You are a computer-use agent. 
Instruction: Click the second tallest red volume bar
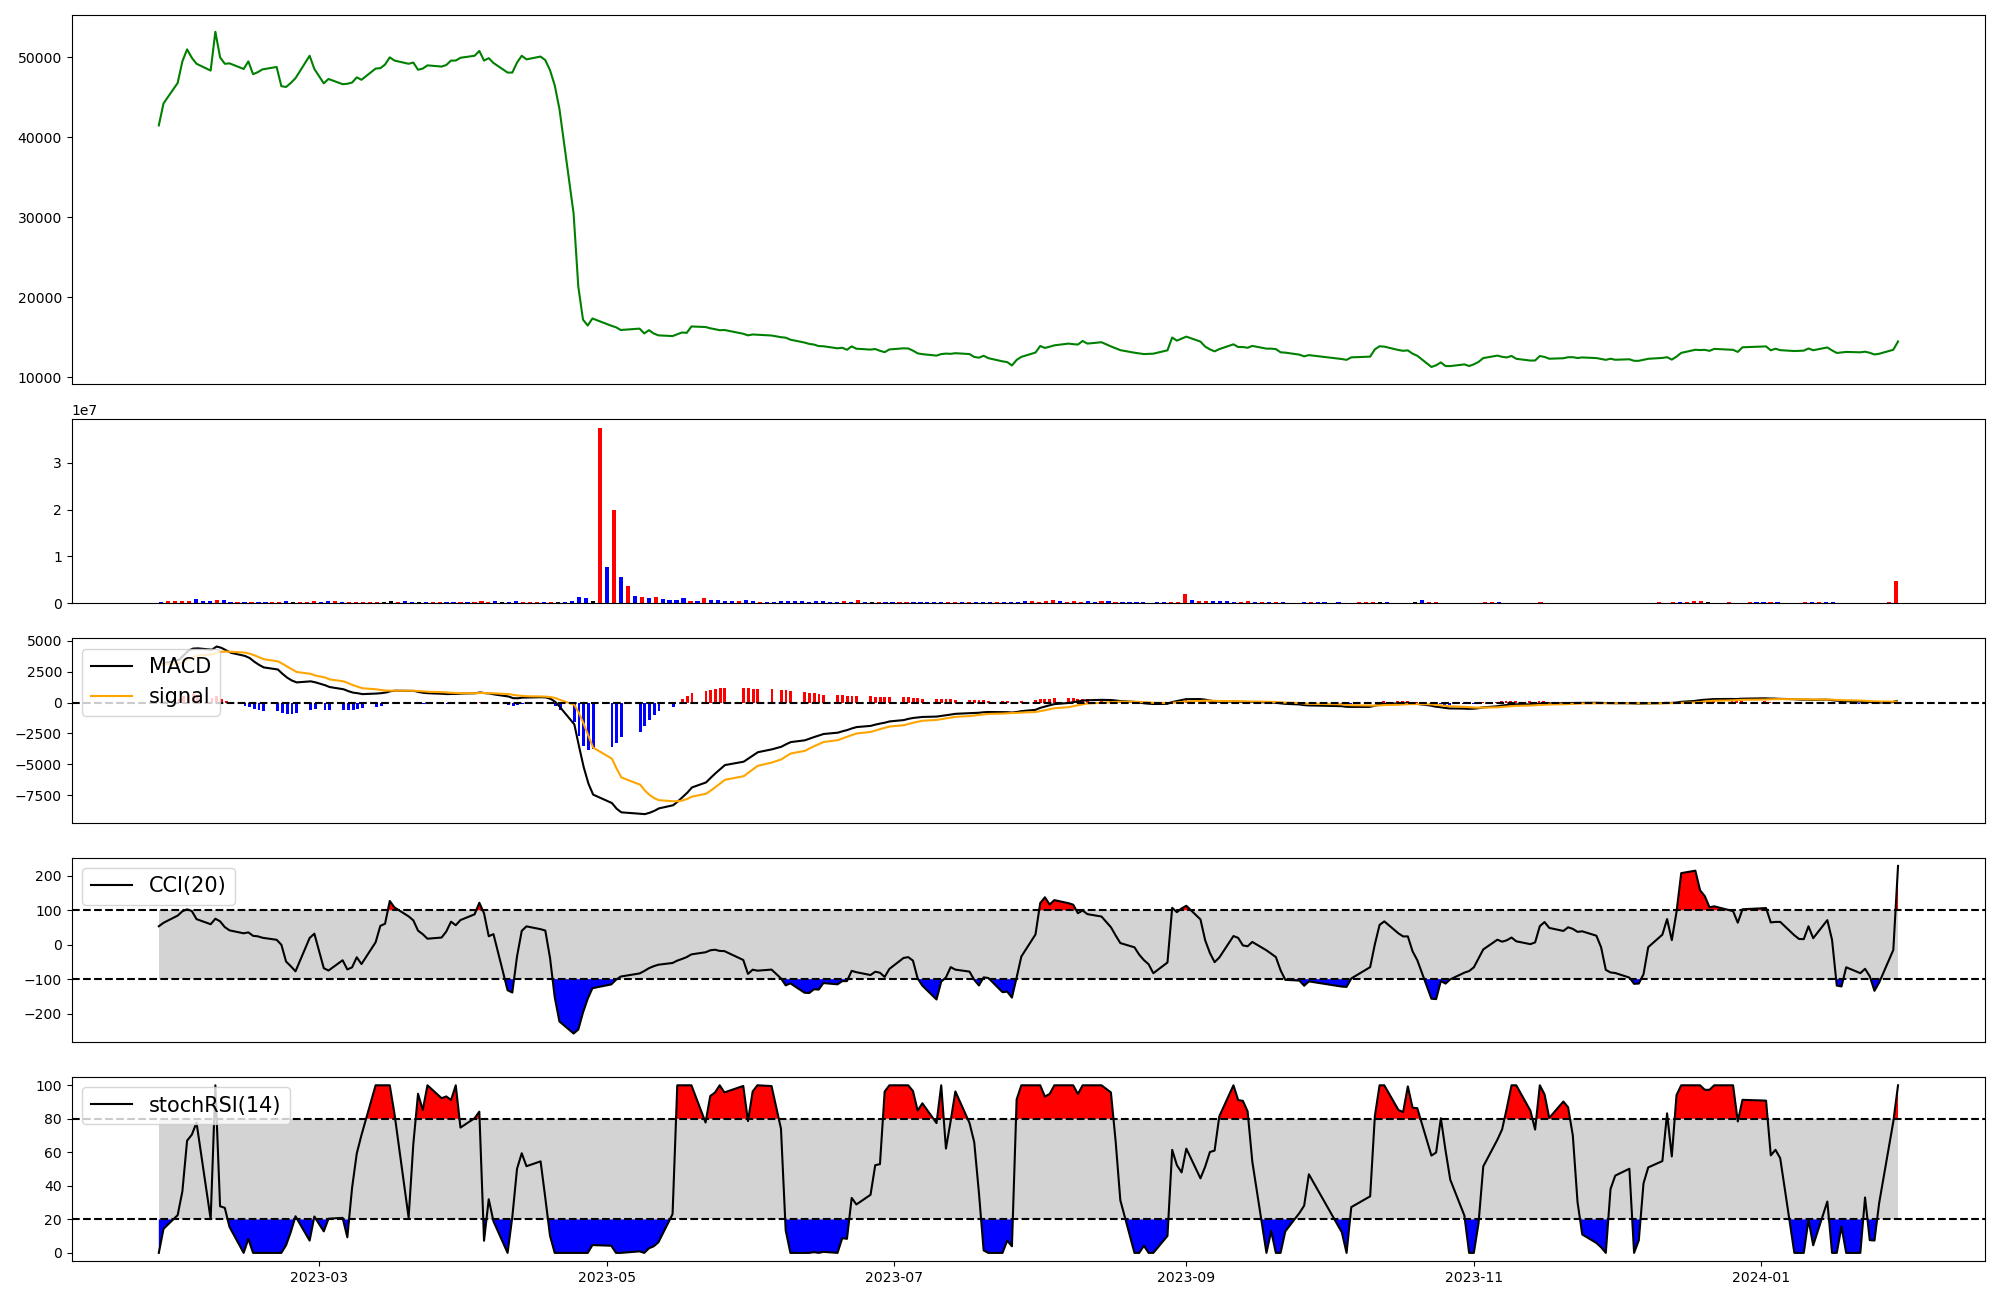tap(614, 556)
